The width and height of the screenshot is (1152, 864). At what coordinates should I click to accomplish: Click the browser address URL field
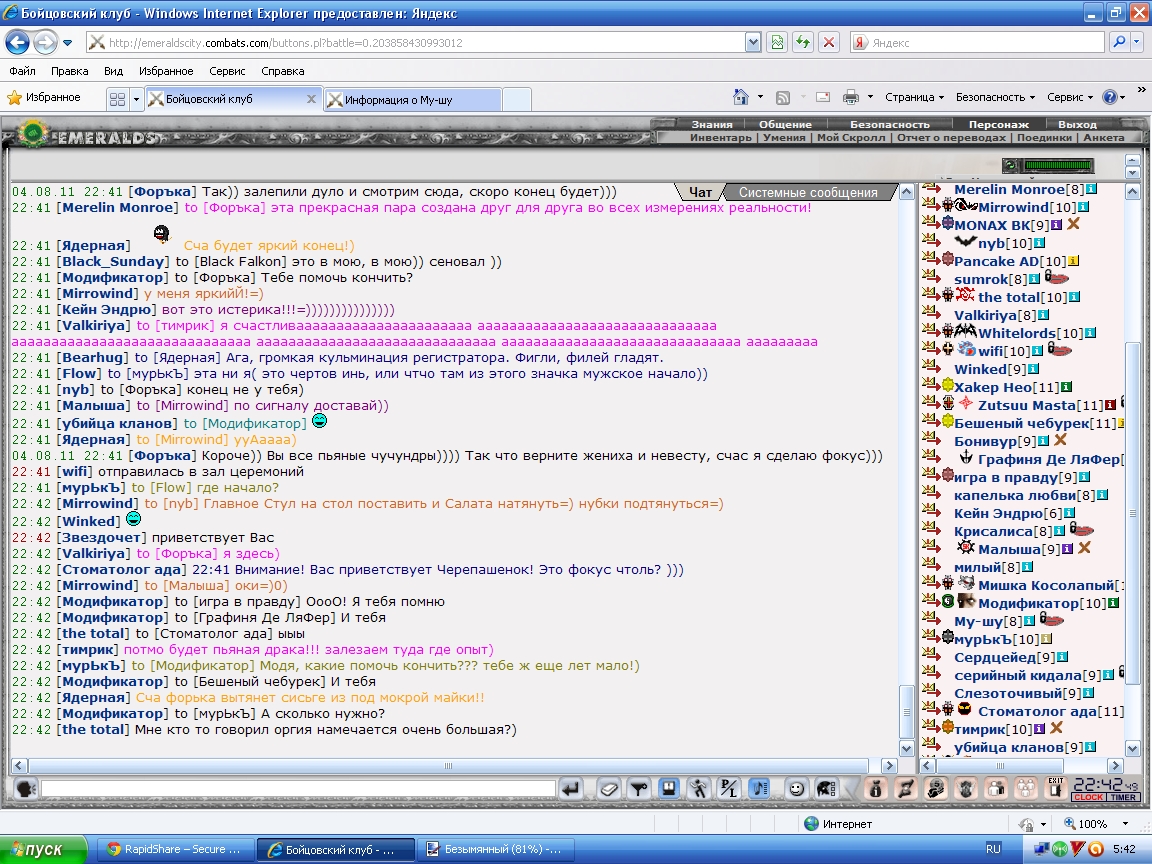click(422, 43)
